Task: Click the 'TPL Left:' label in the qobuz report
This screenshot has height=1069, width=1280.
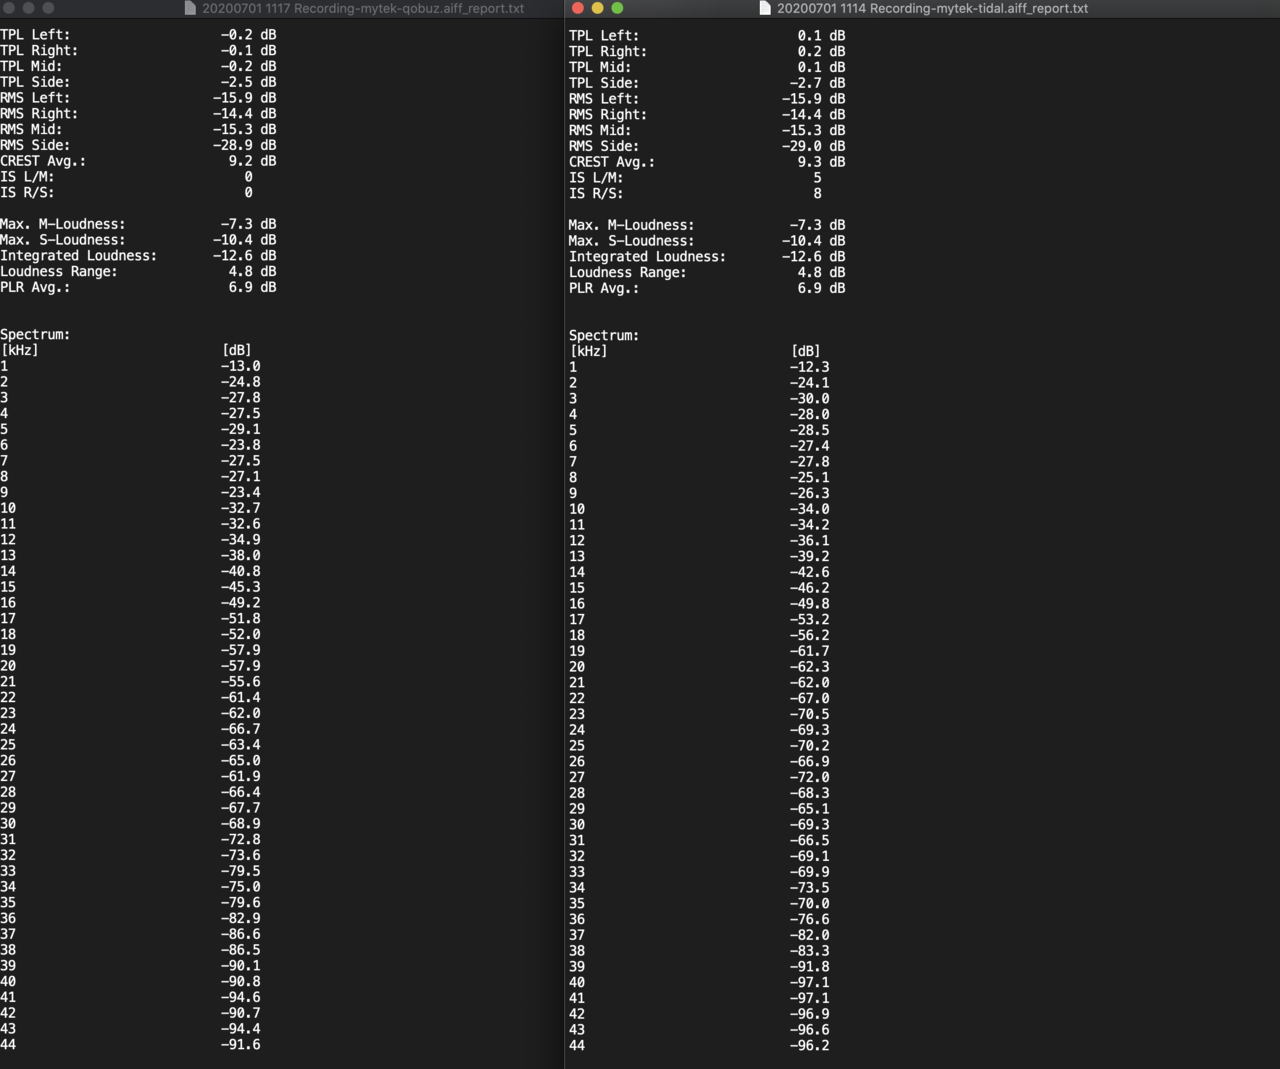Action: [35, 35]
